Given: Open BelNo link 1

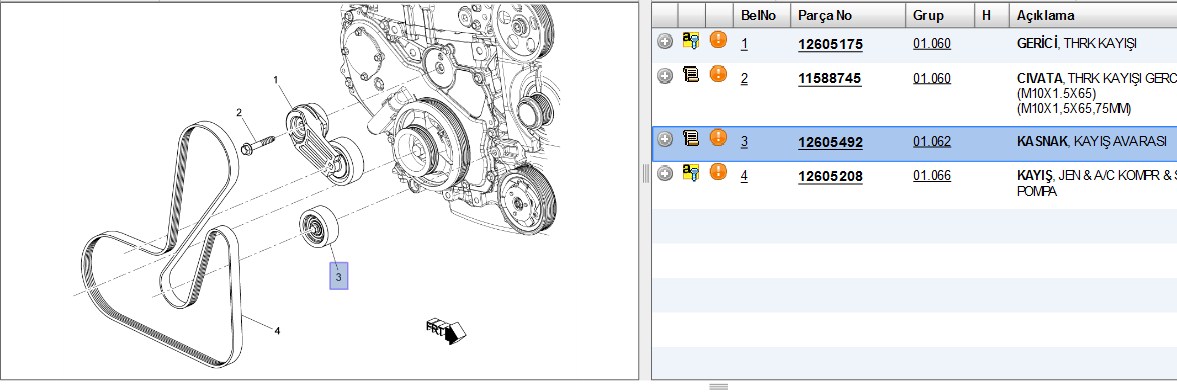Looking at the screenshot, I should click(x=744, y=44).
